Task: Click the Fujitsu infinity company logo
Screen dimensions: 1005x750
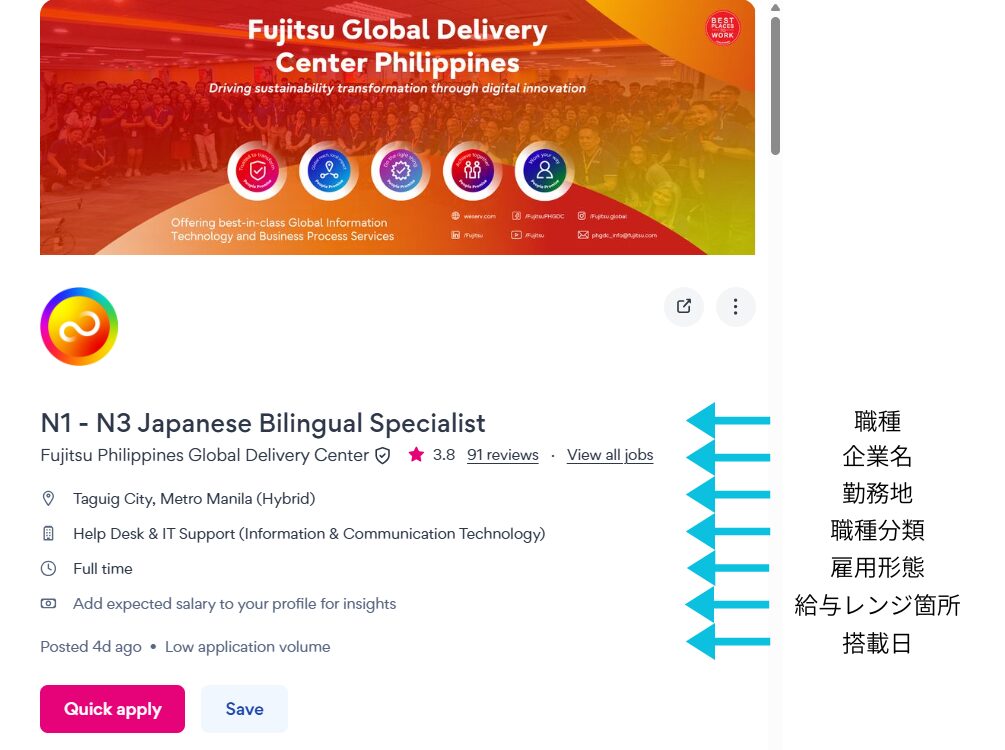Action: pos(79,326)
